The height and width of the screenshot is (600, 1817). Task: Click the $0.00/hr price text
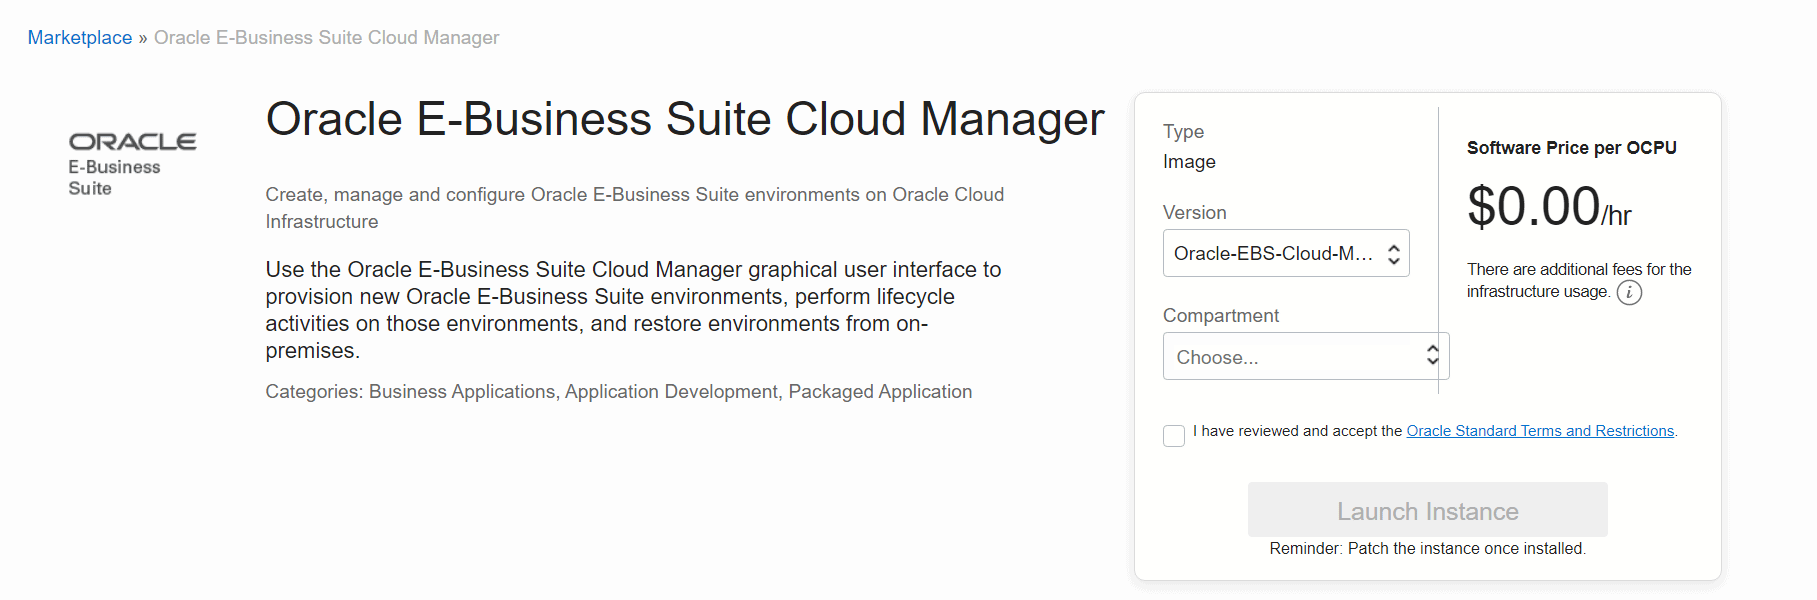1548,208
